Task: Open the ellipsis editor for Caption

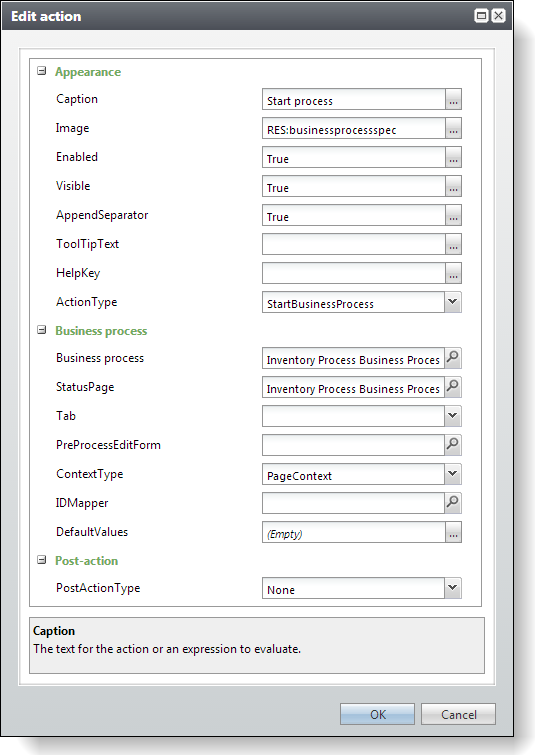Action: 453,99
